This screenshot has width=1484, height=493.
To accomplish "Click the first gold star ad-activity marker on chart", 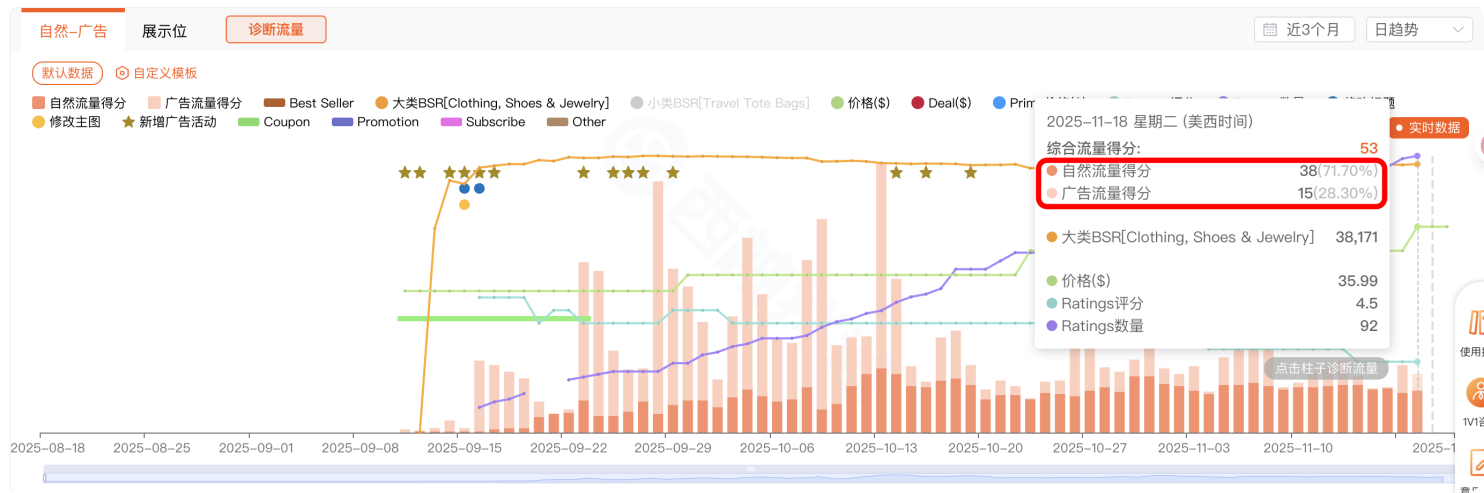I will (404, 172).
